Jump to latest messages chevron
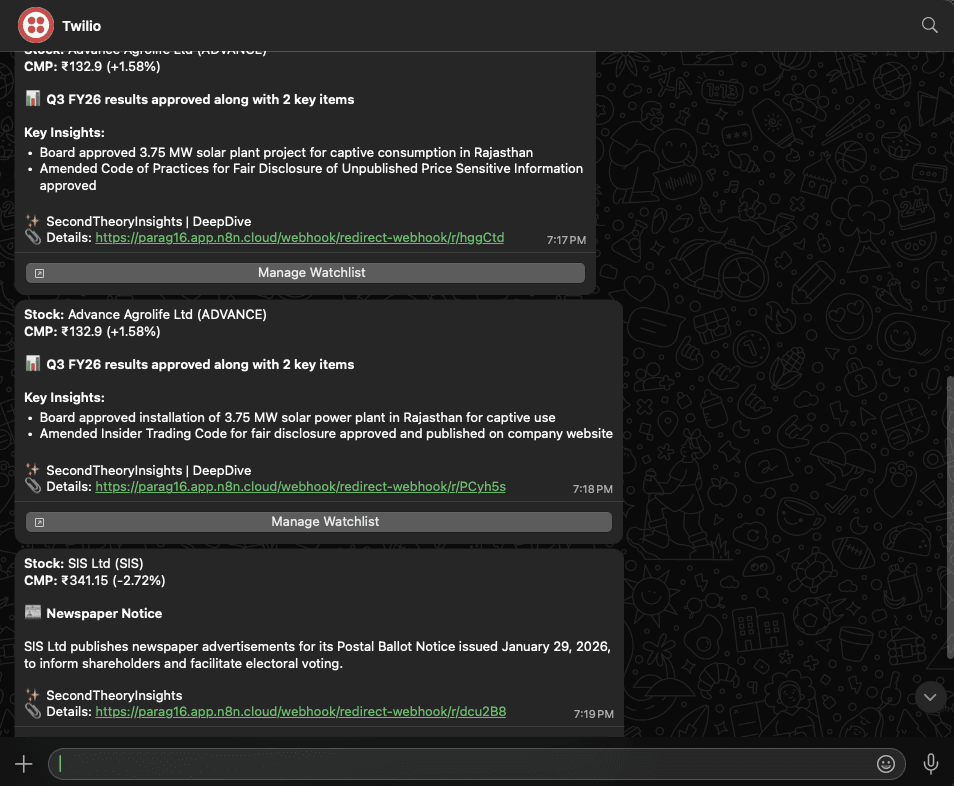 pyautogui.click(x=930, y=697)
